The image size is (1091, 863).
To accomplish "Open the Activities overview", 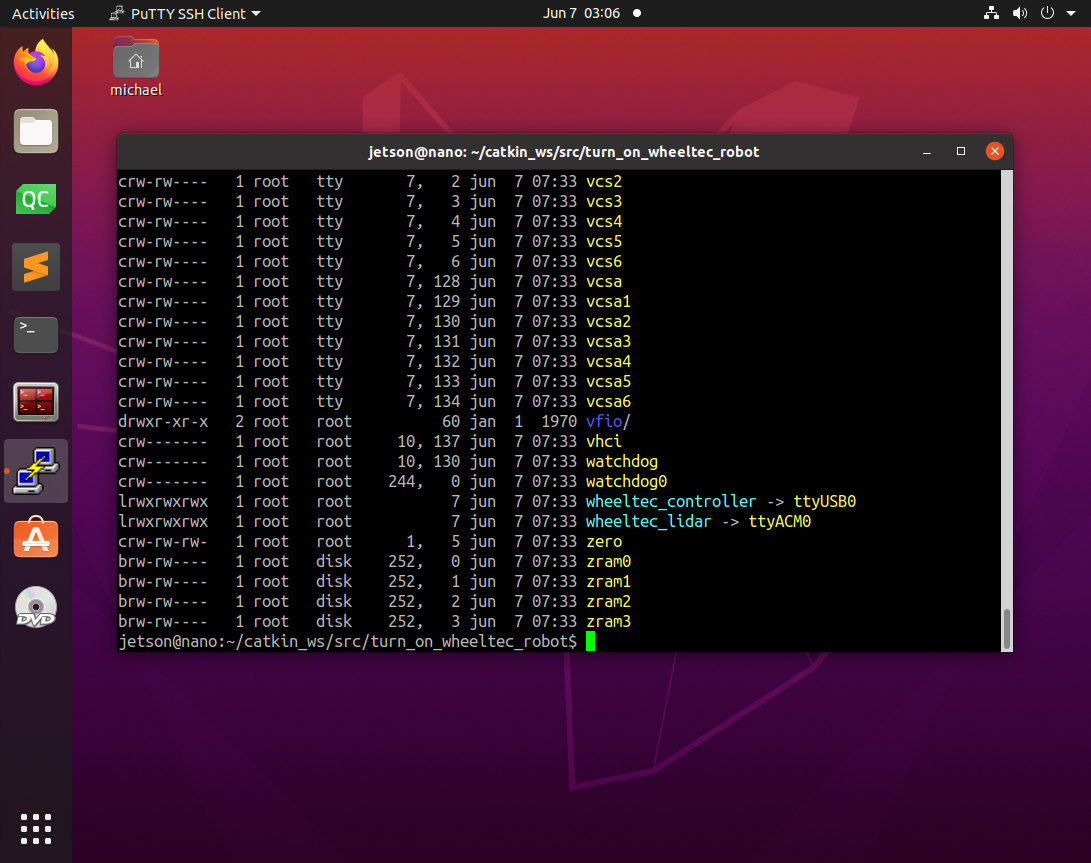I will [x=43, y=13].
